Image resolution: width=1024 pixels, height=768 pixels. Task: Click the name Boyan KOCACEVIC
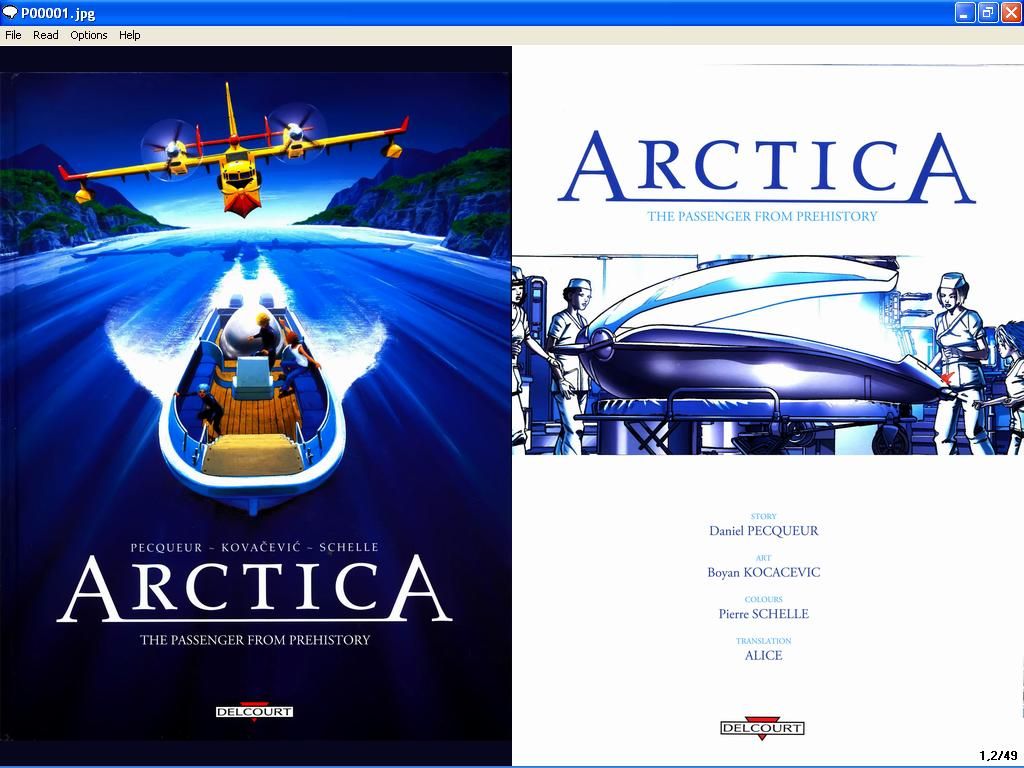763,573
